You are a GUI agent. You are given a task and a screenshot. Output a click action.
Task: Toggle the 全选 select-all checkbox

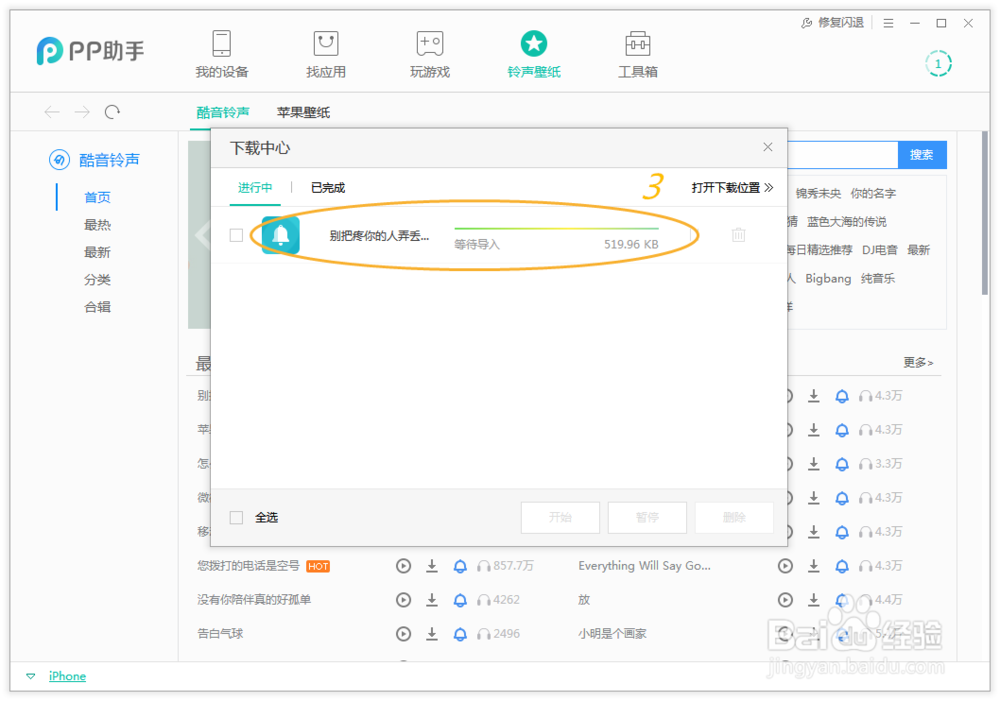[237, 517]
